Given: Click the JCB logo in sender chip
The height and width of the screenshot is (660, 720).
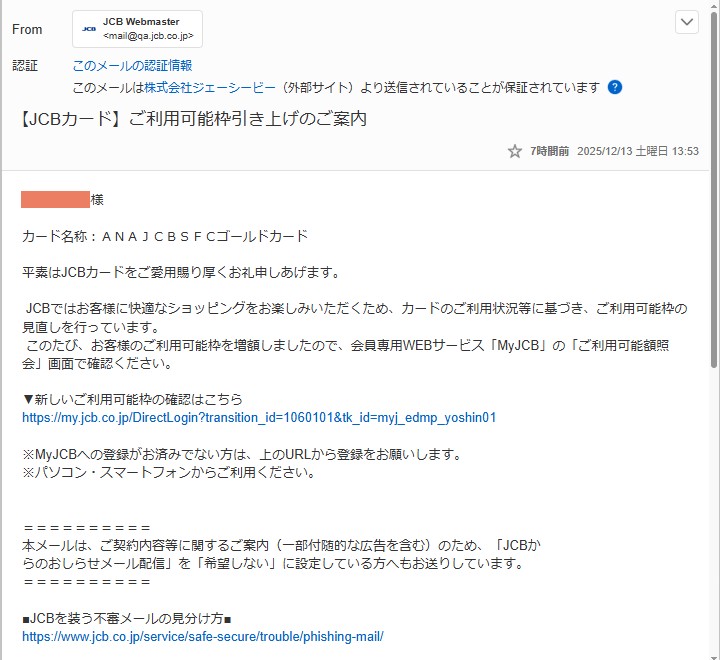Looking at the screenshot, I should coord(89,29).
